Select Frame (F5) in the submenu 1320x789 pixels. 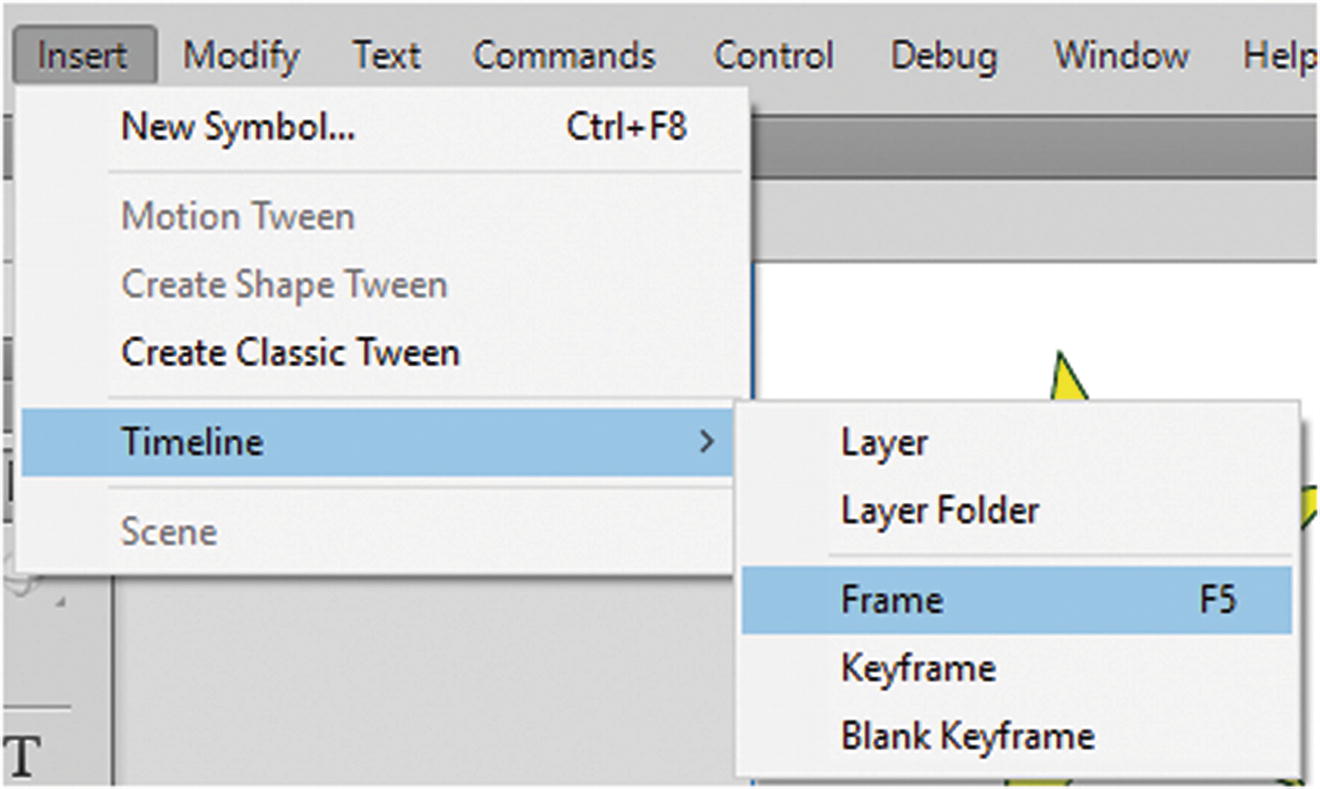pos(892,600)
